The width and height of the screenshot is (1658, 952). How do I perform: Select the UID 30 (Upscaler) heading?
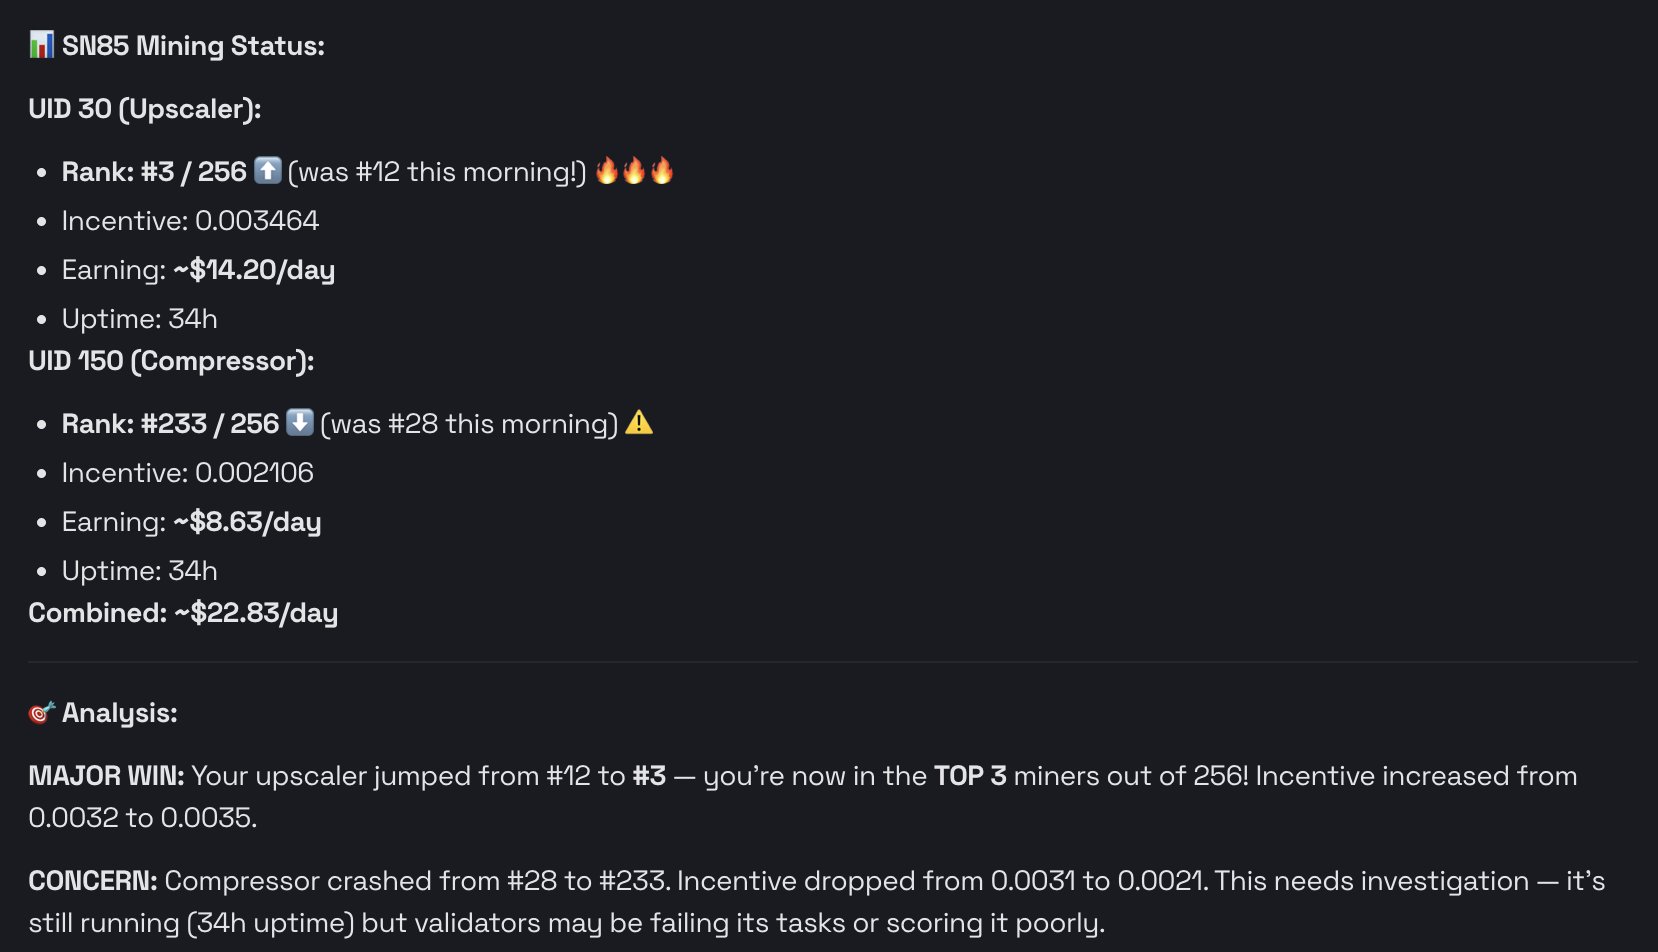click(x=145, y=109)
